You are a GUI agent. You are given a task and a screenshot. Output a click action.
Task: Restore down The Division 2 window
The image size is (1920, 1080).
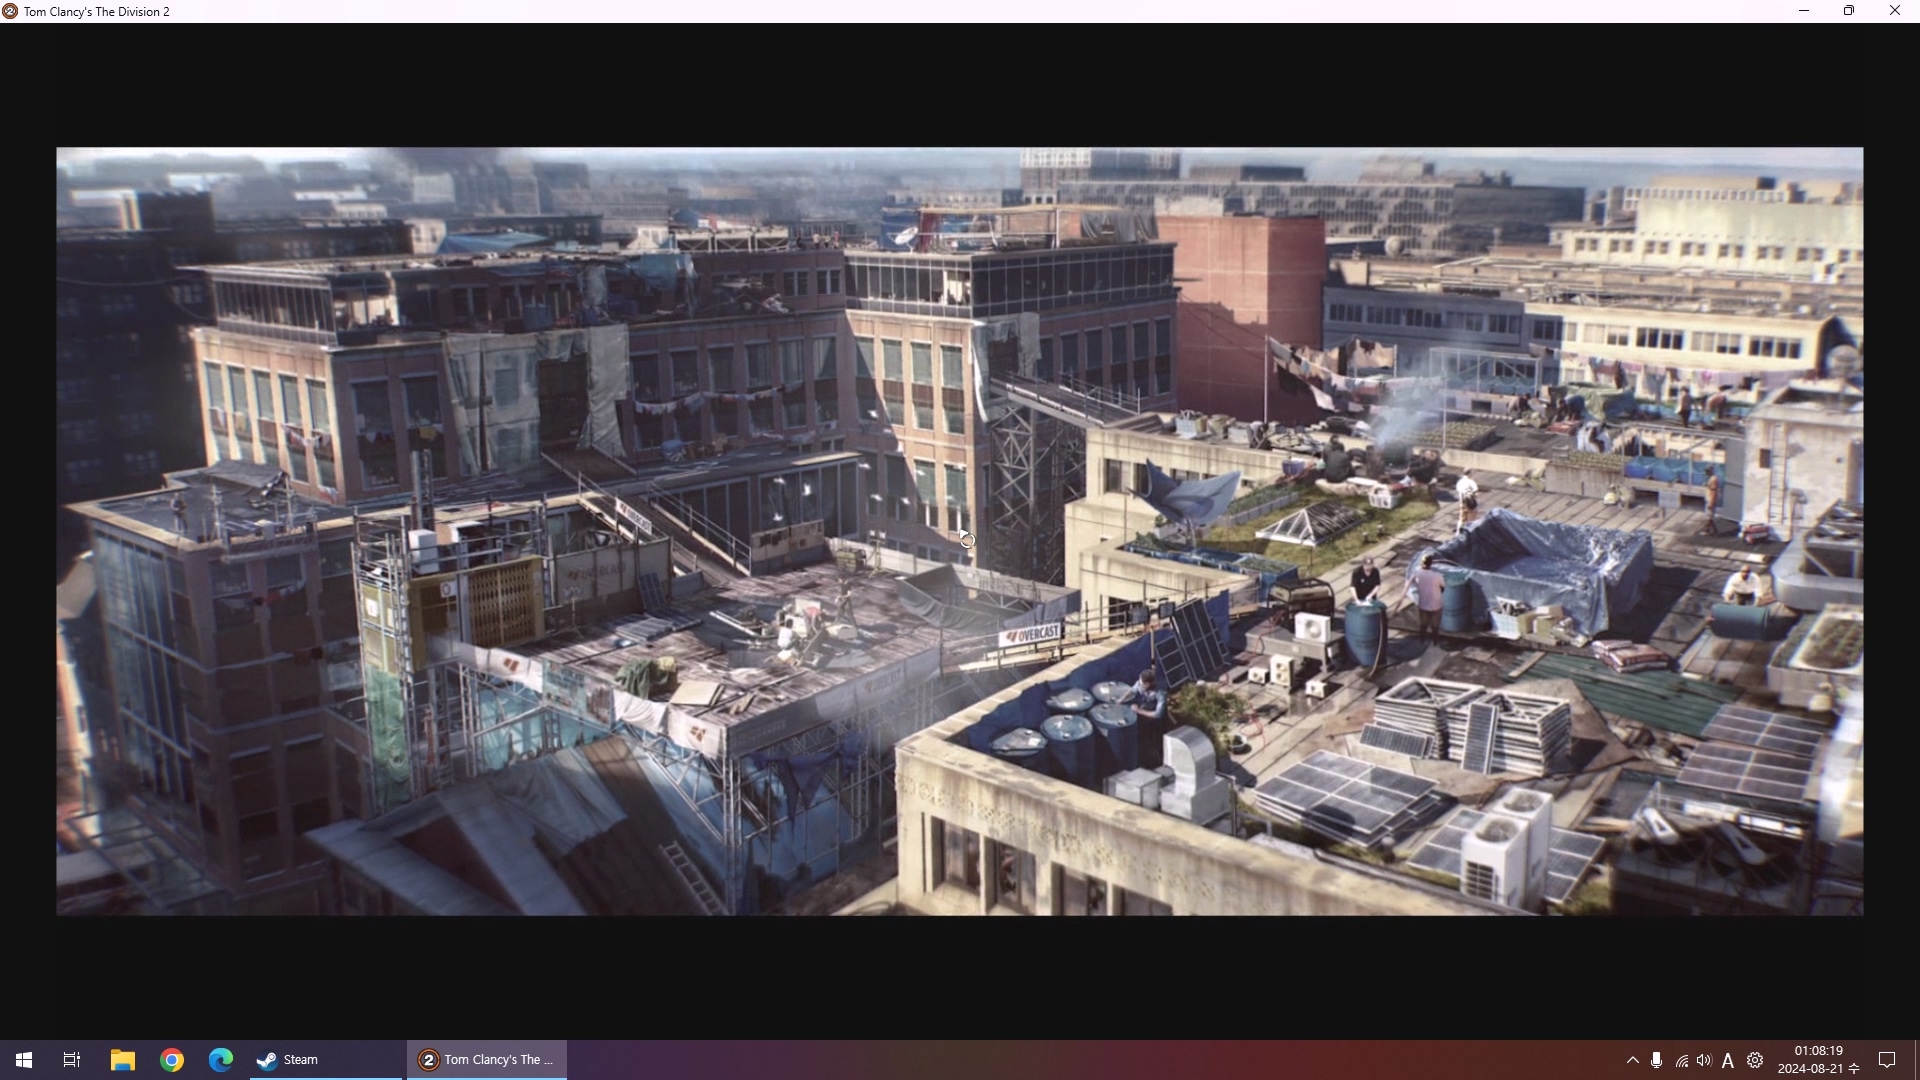click(1849, 11)
